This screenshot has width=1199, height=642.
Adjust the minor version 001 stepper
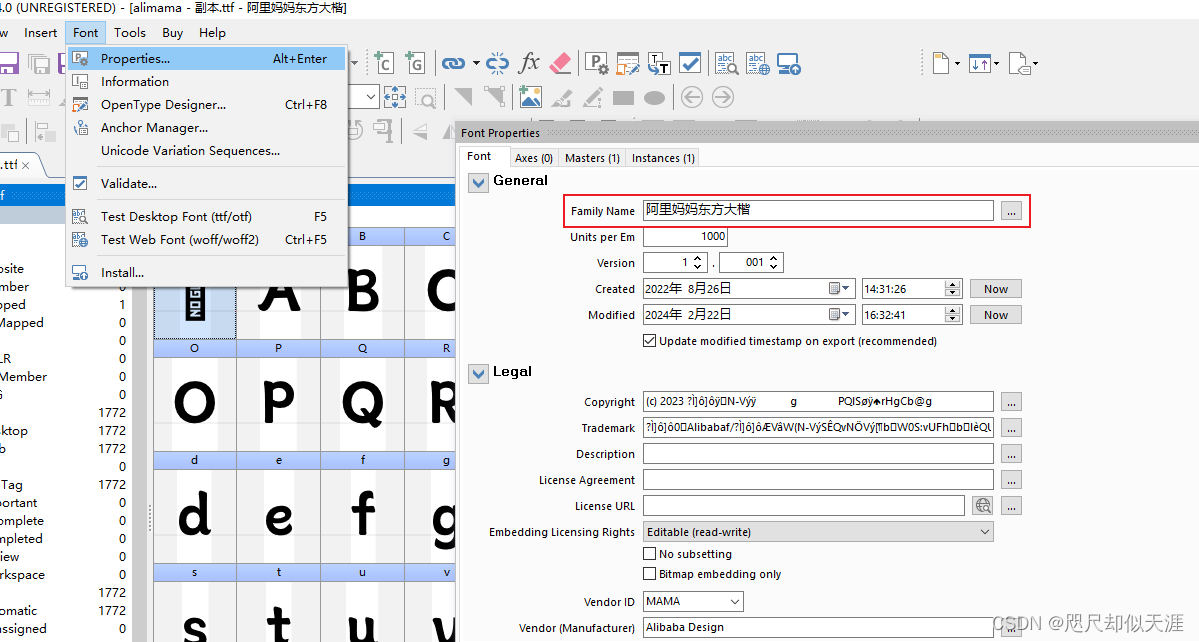(773, 262)
